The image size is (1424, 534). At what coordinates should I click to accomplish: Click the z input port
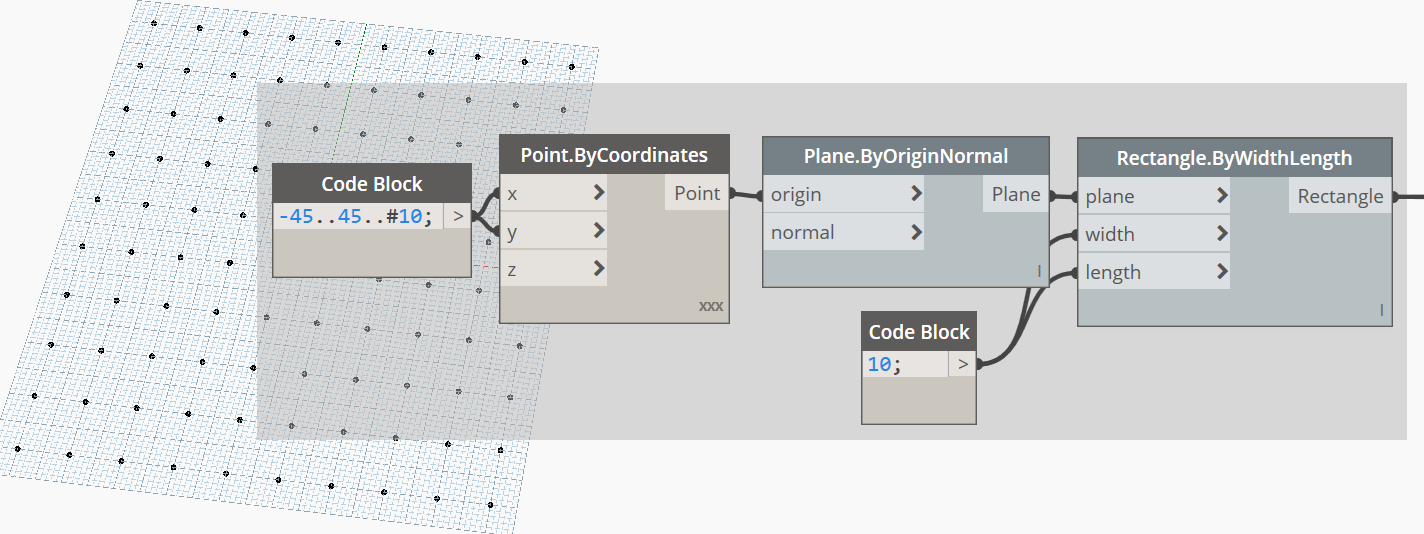553,268
